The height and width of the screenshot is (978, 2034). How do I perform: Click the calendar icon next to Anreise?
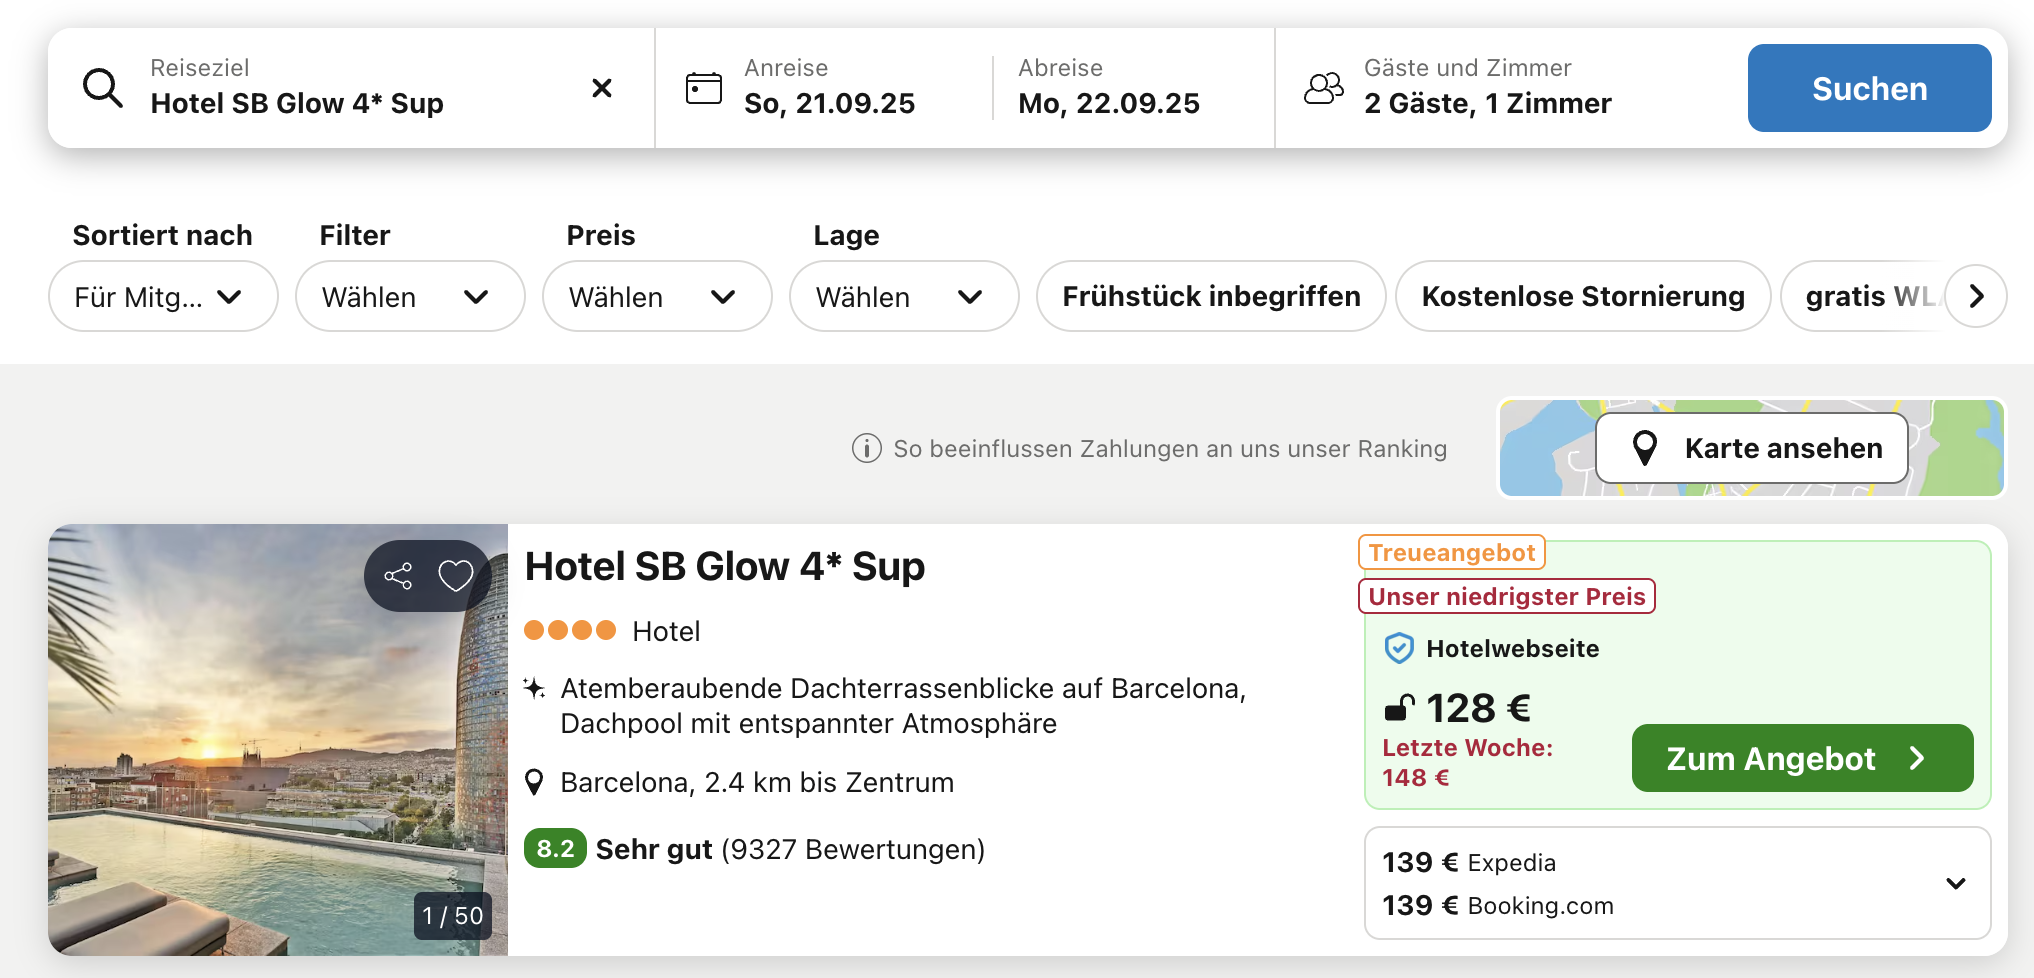tap(704, 88)
